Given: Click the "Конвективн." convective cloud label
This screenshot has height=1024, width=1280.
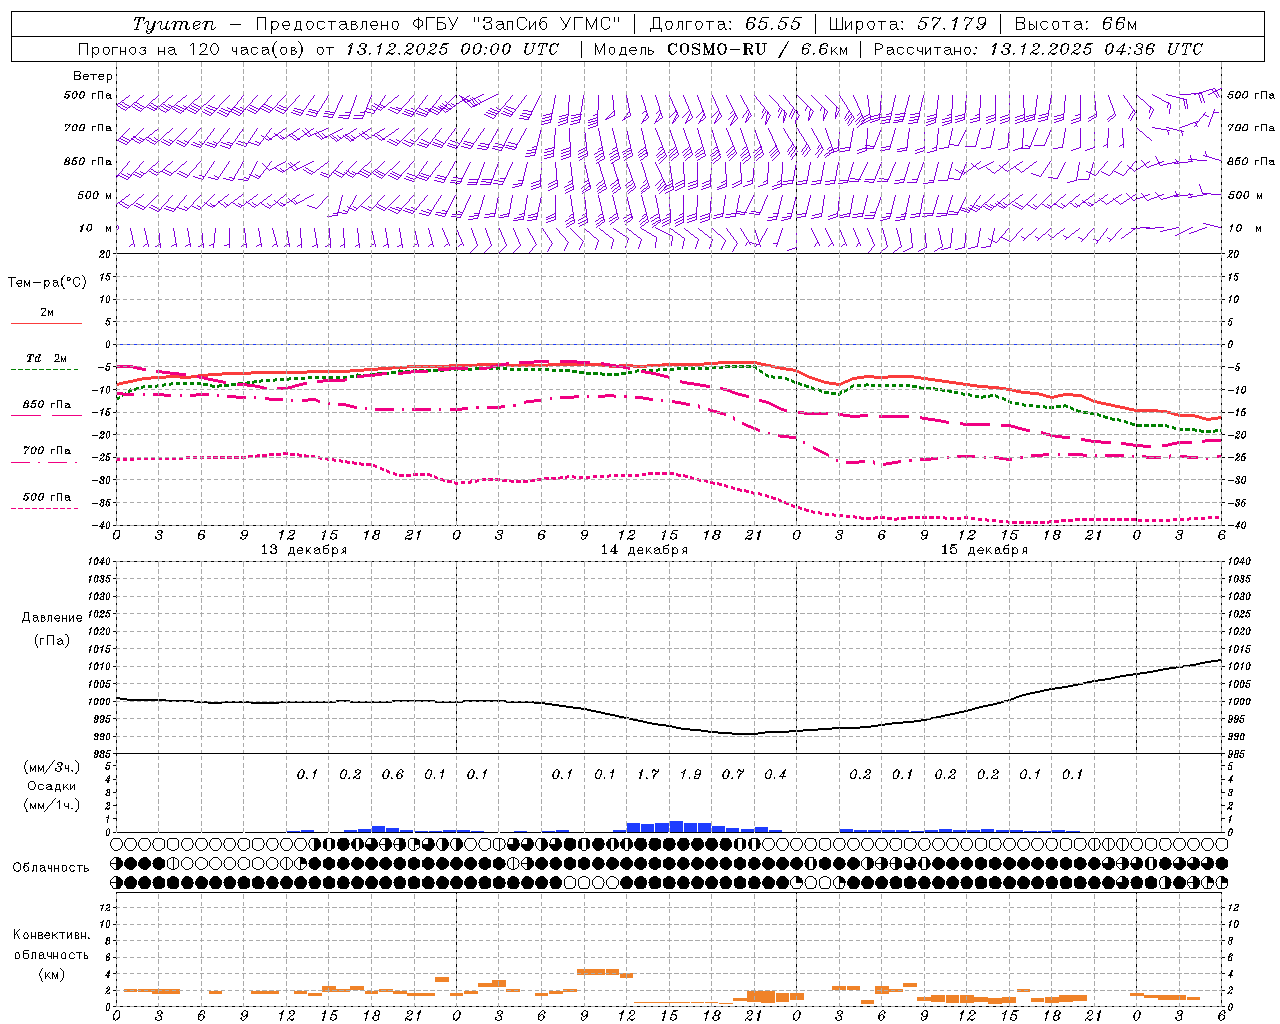Looking at the screenshot, I should point(52,935).
